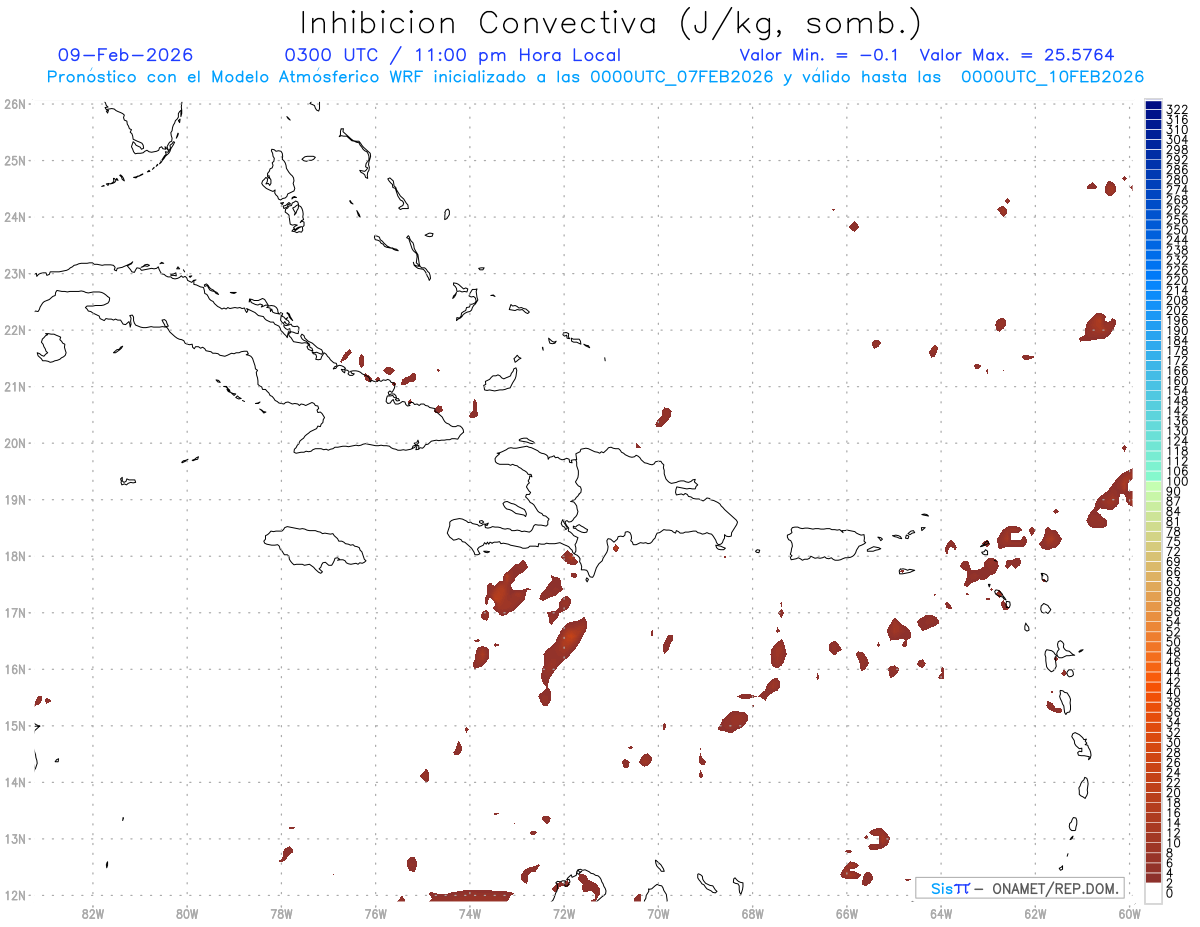Click the 'SisTT - ONAMET/REP.DOM.' credit box
The height and width of the screenshot is (927, 1200).
[x=1019, y=888]
